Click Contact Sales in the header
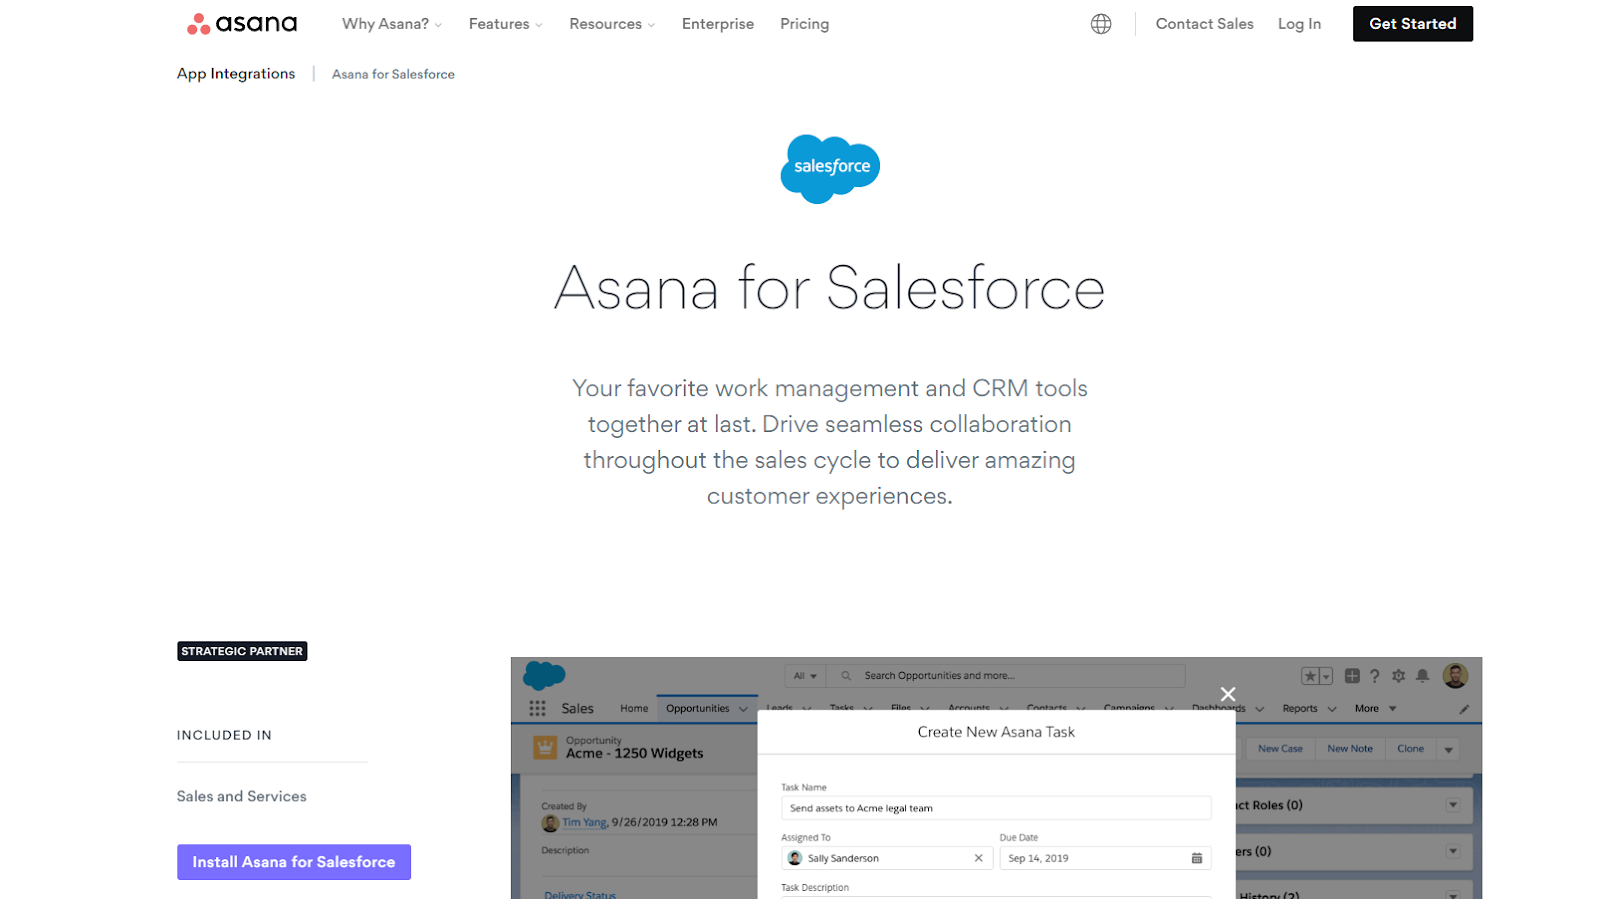Viewport: 1600px width, 899px height. (1204, 24)
